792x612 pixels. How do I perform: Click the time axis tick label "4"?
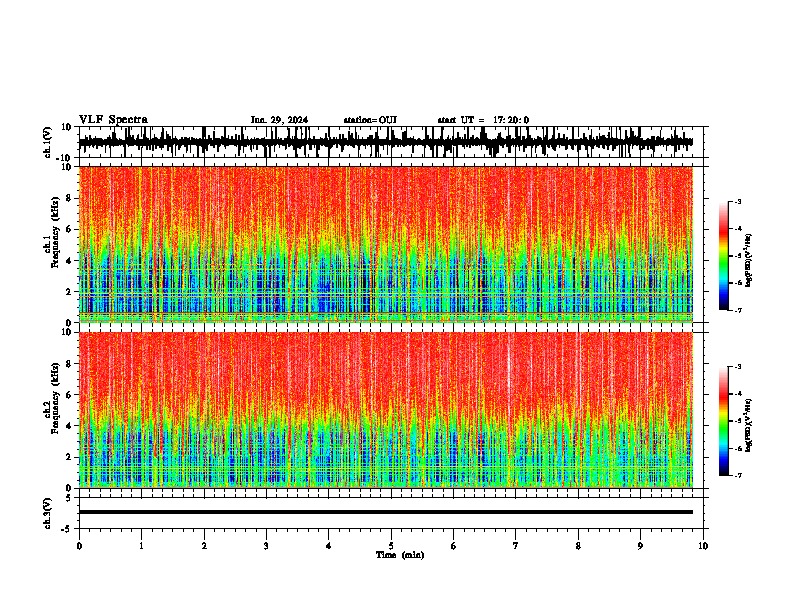(x=329, y=546)
